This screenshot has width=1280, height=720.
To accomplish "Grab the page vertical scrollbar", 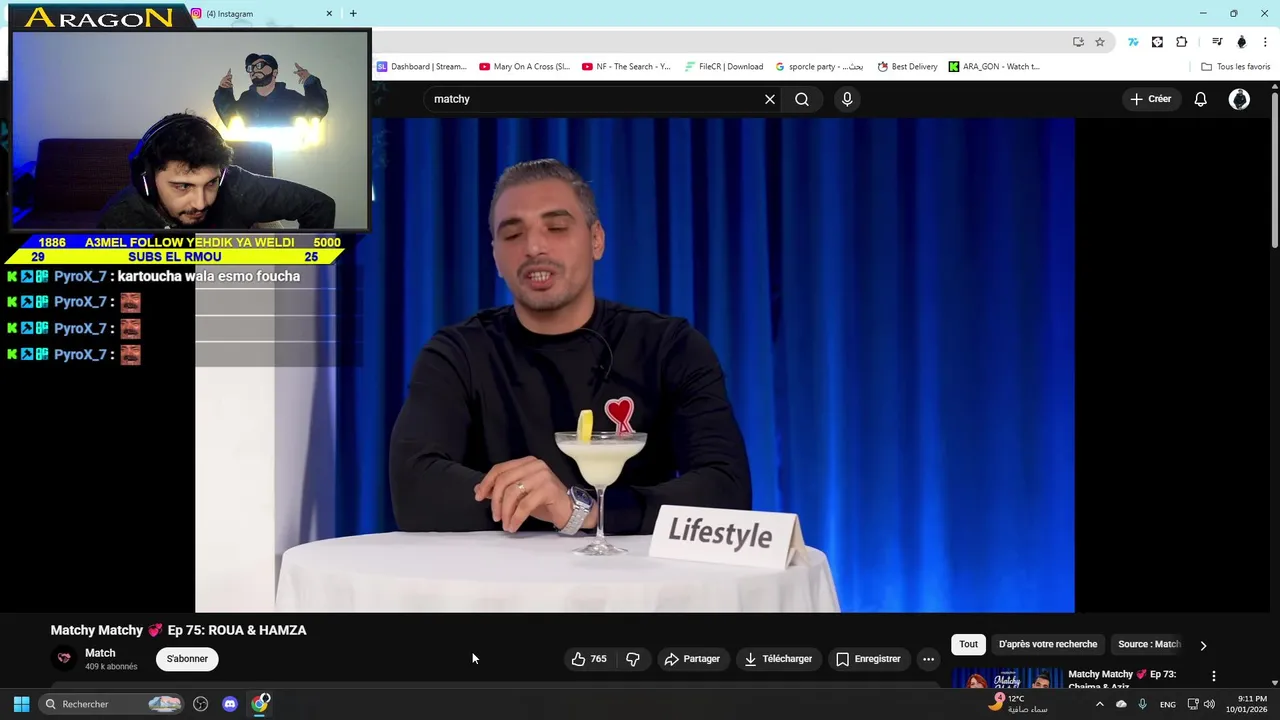I will tap(1275, 170).
